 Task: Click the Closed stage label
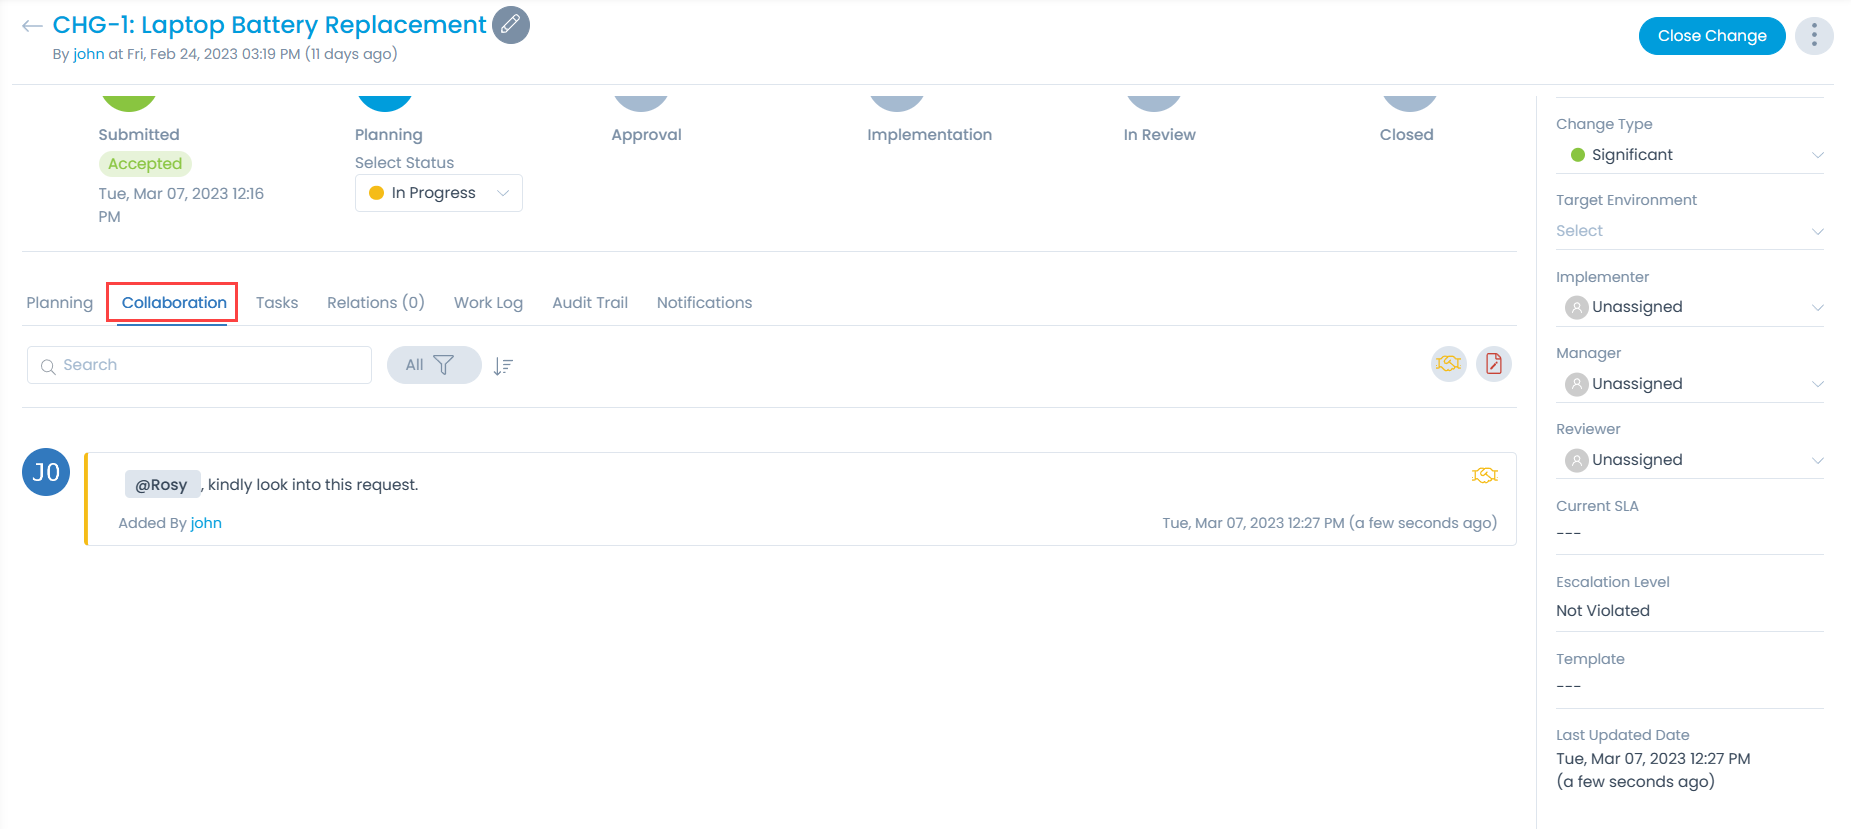click(x=1407, y=135)
